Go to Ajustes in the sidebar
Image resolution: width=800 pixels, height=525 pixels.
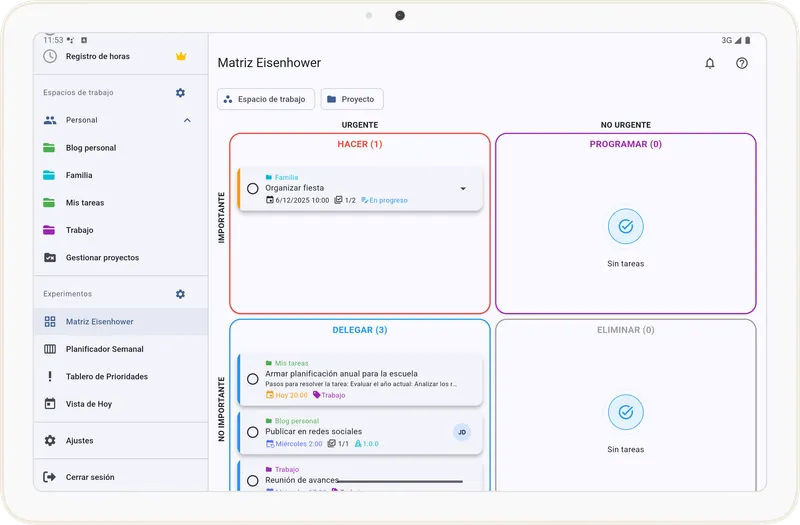coord(79,441)
